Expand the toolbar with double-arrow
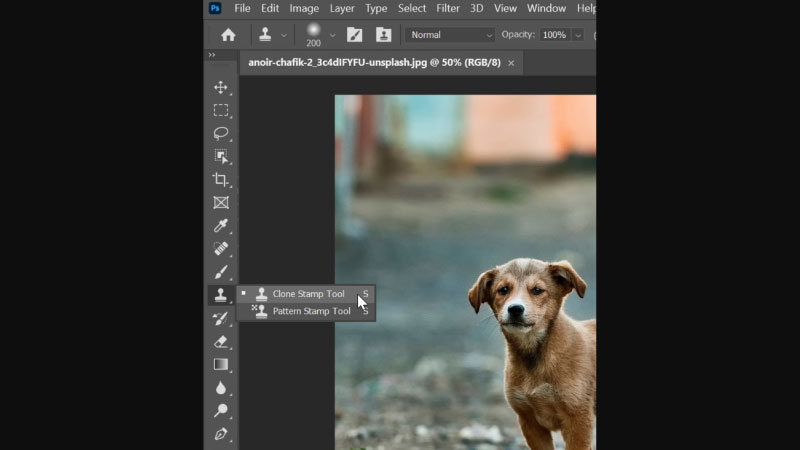Viewport: 800px width, 450px height. [212, 55]
